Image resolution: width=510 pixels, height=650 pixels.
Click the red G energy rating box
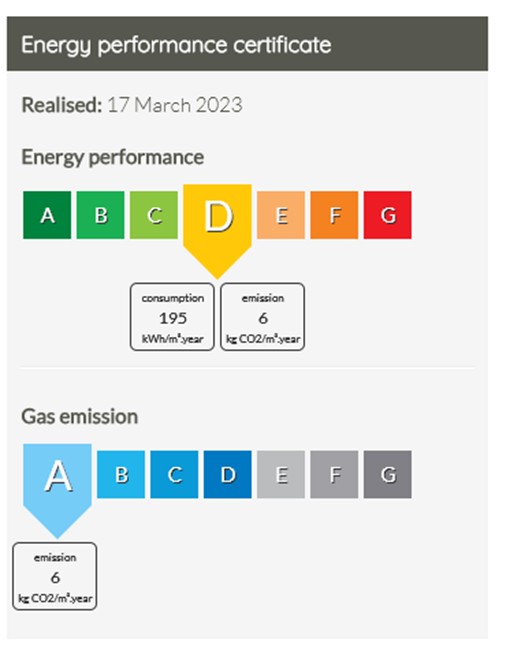[x=388, y=215]
